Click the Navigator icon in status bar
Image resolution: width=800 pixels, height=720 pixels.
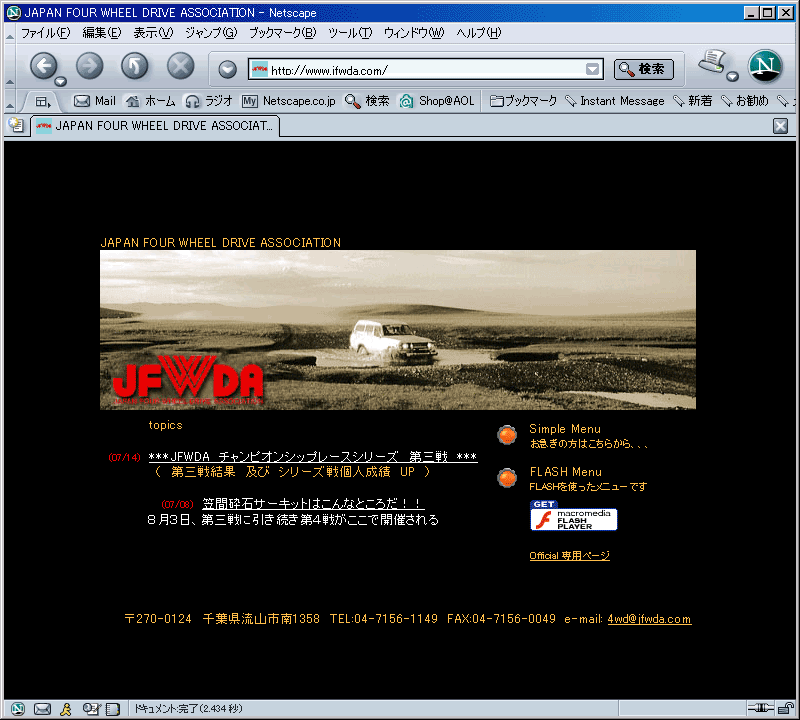(18, 708)
